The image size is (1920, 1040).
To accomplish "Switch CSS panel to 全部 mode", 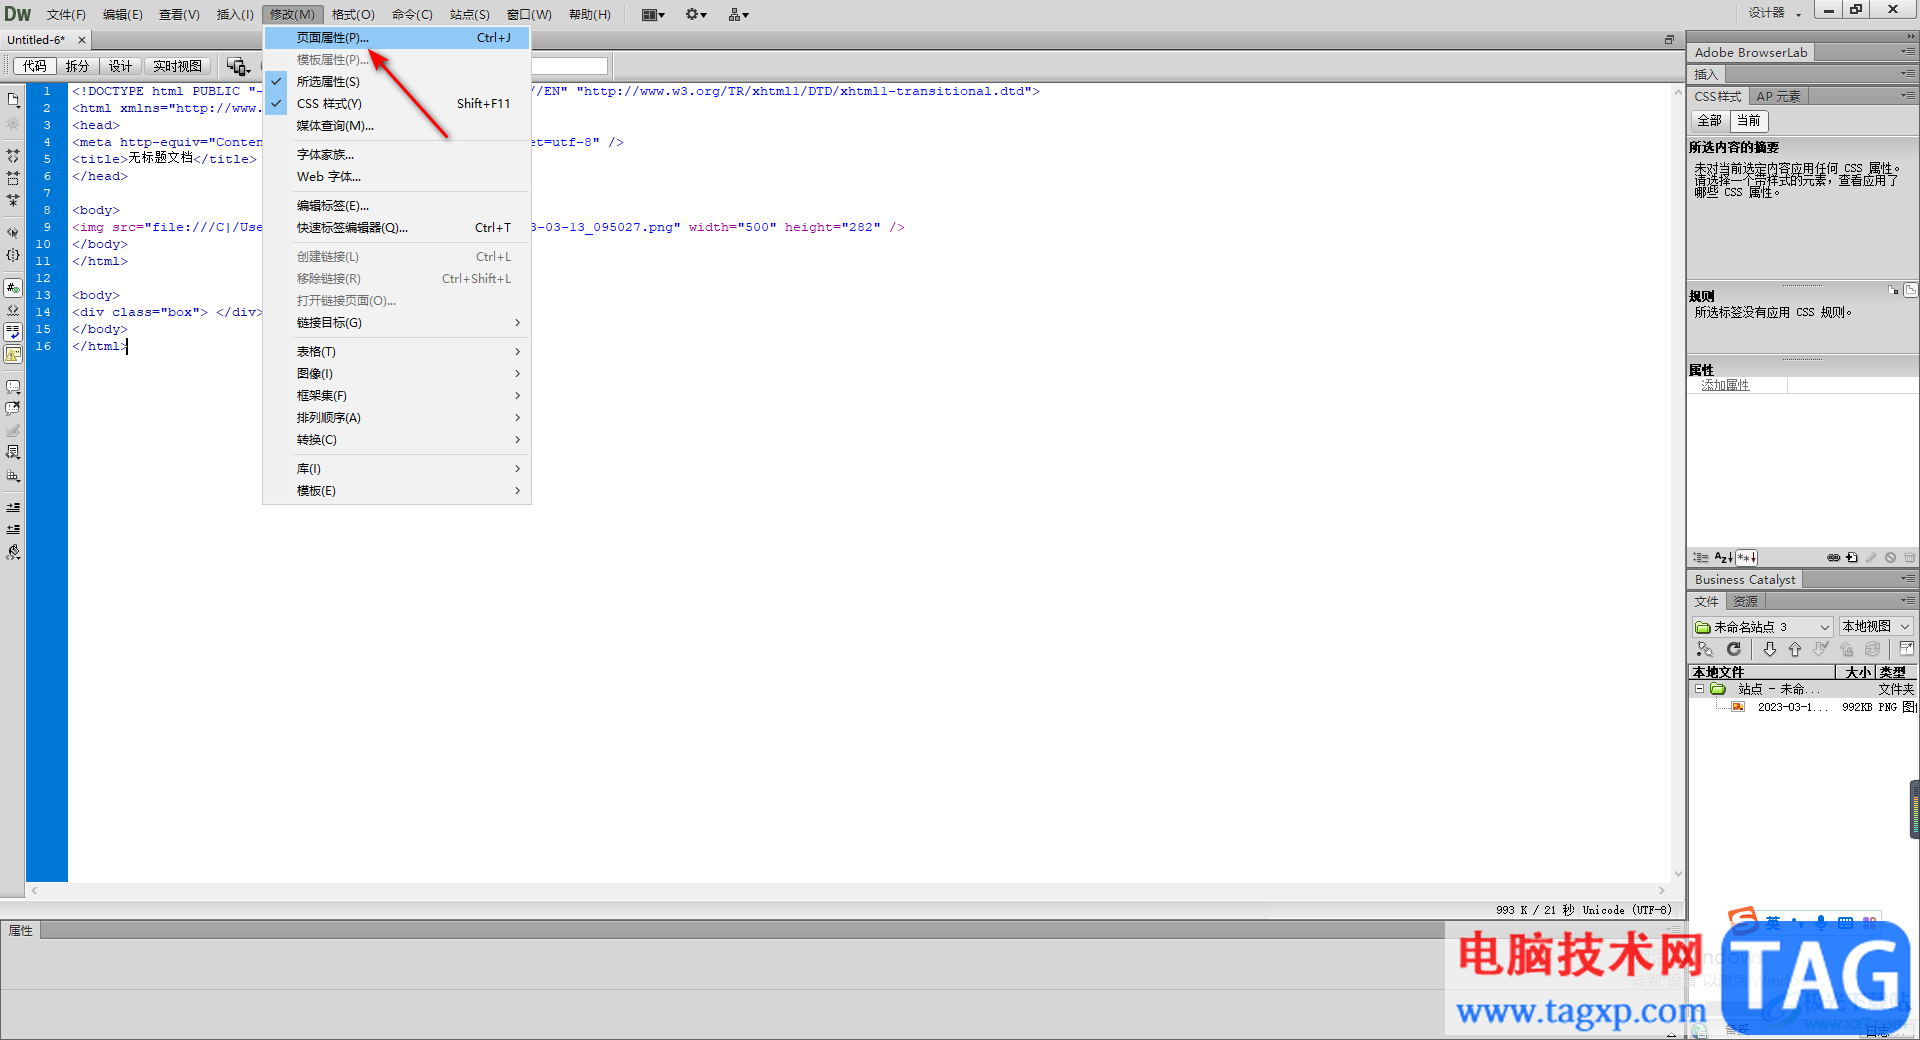I will (1710, 121).
